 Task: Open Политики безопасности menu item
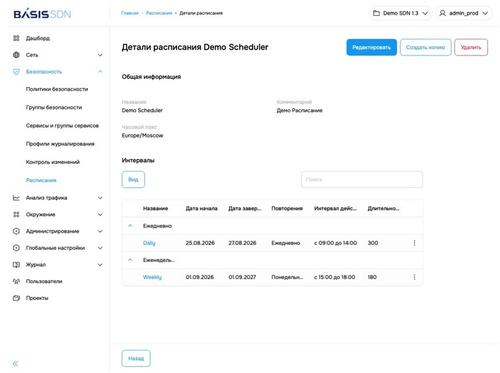(57, 89)
